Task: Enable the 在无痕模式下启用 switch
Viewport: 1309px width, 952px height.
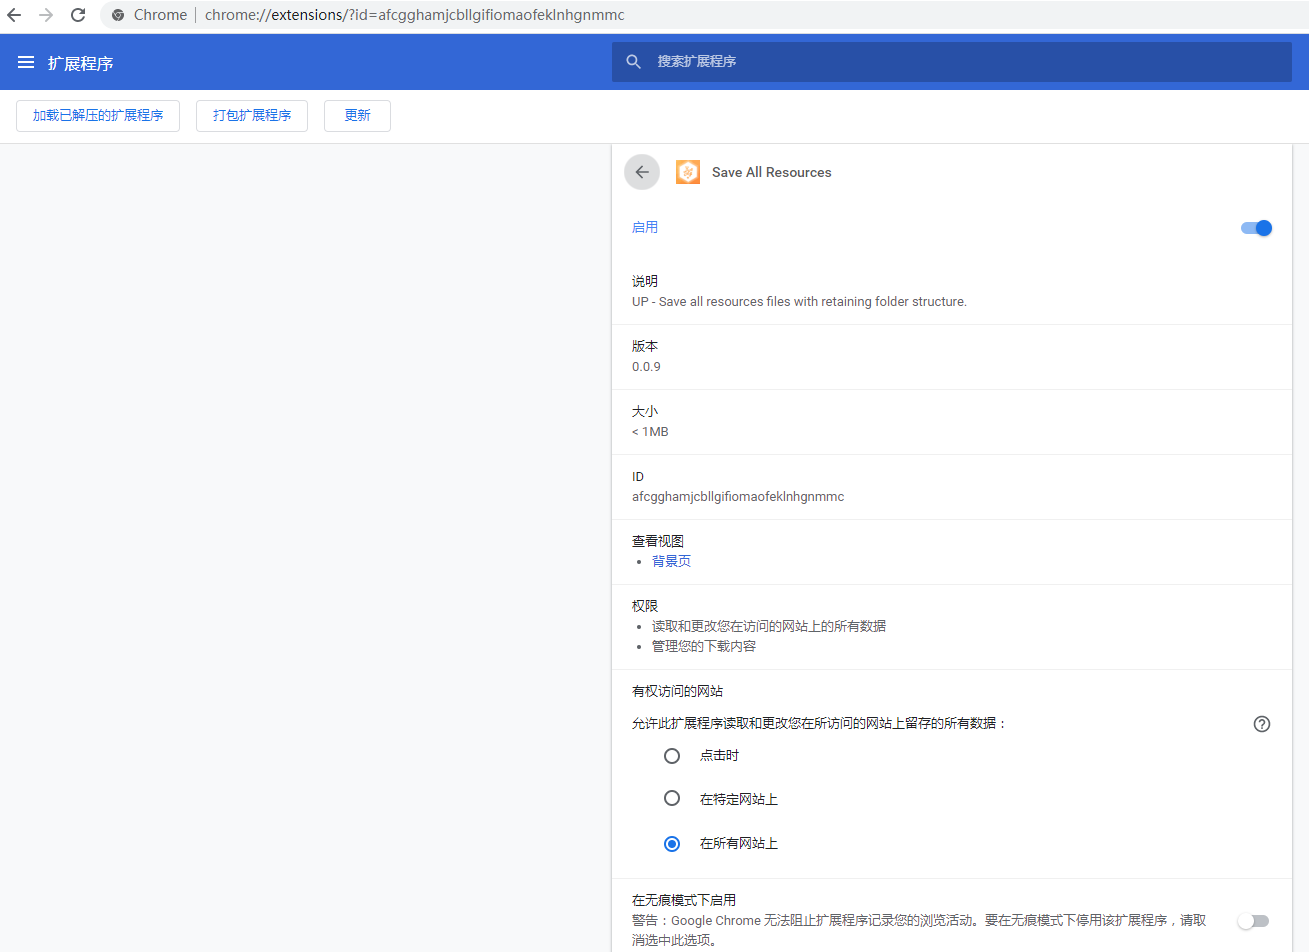Action: 1253,921
